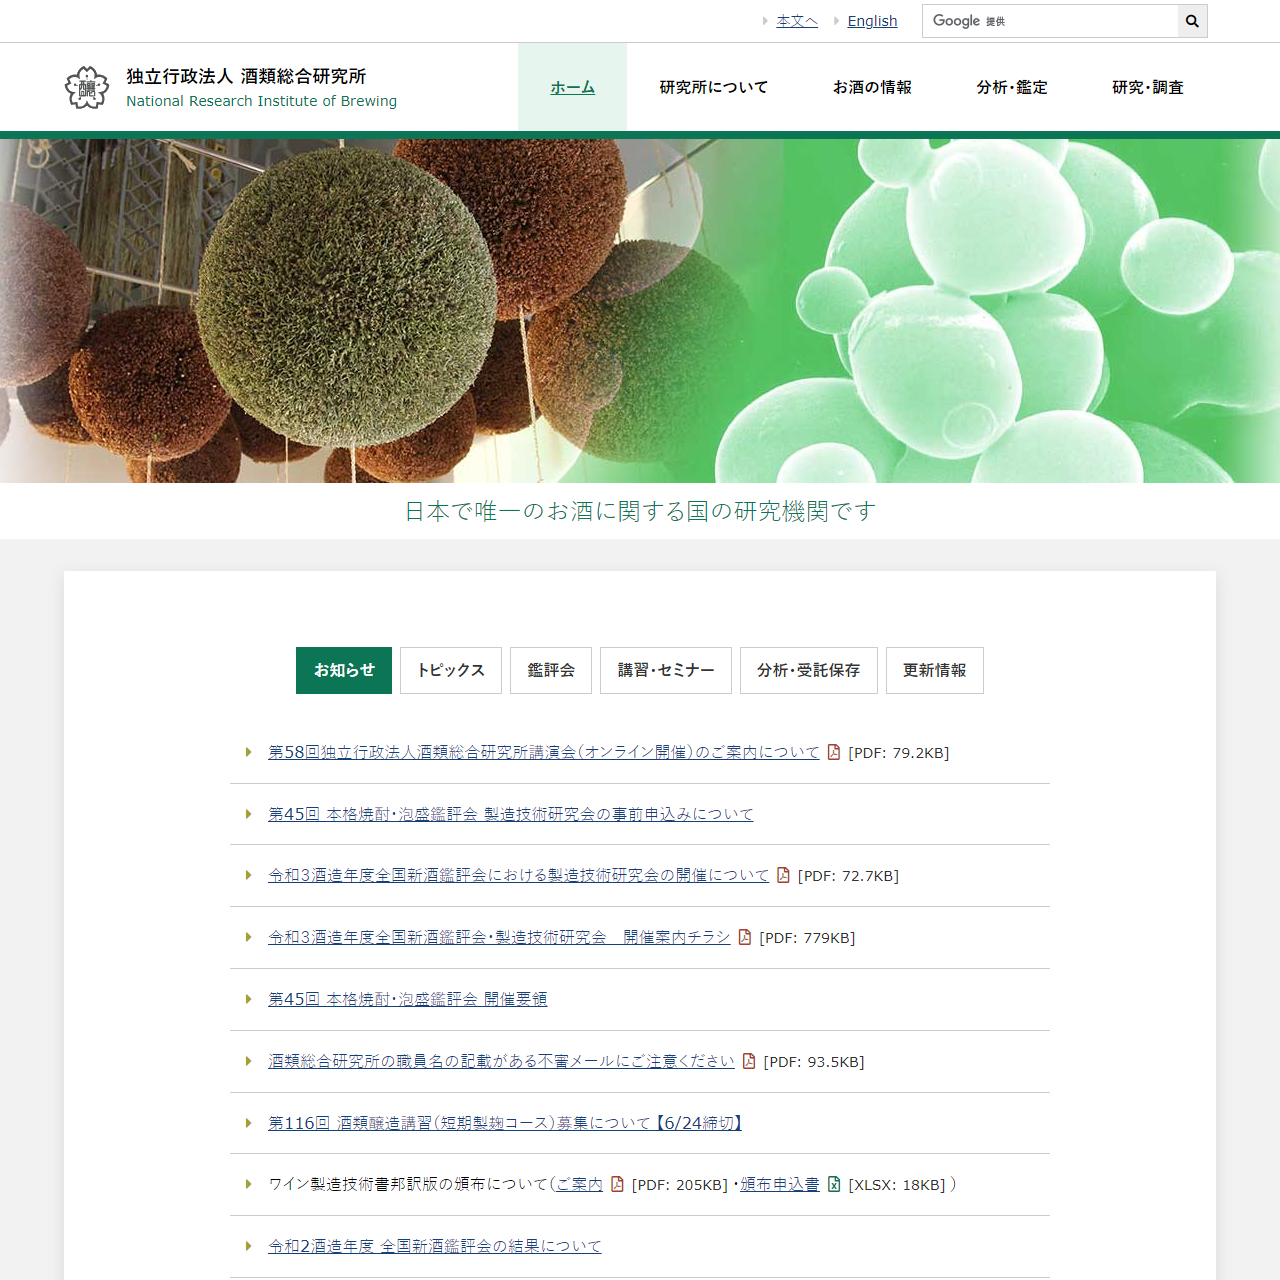
Task: Switch to the 鑑評会 tab
Action: (551, 670)
